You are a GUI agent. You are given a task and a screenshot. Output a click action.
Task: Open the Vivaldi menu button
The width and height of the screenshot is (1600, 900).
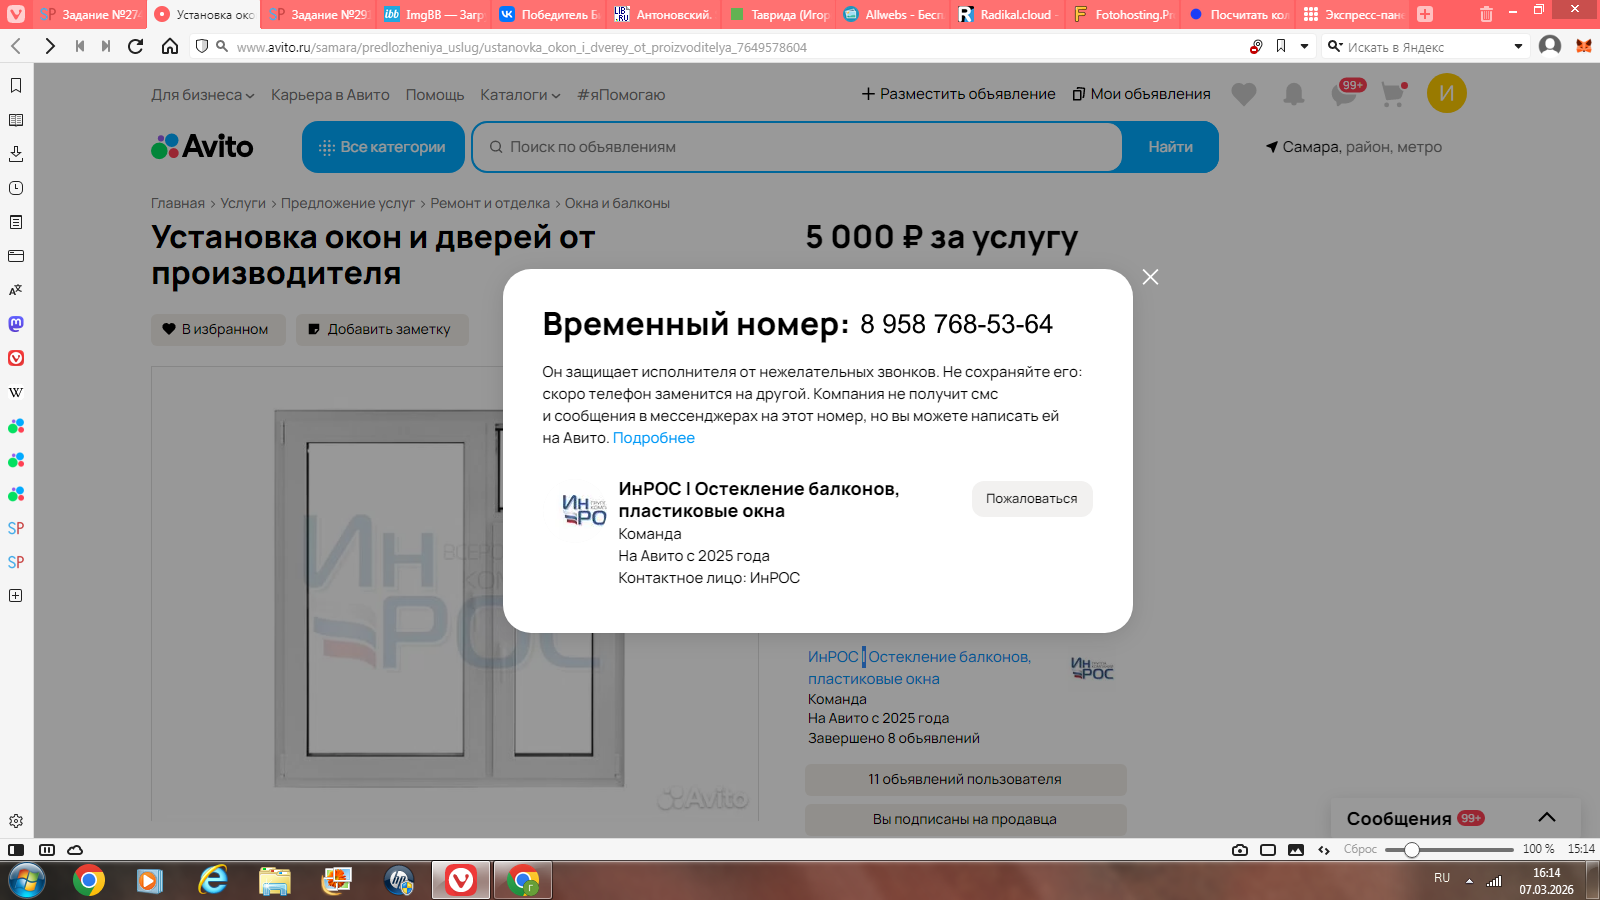coord(16,14)
